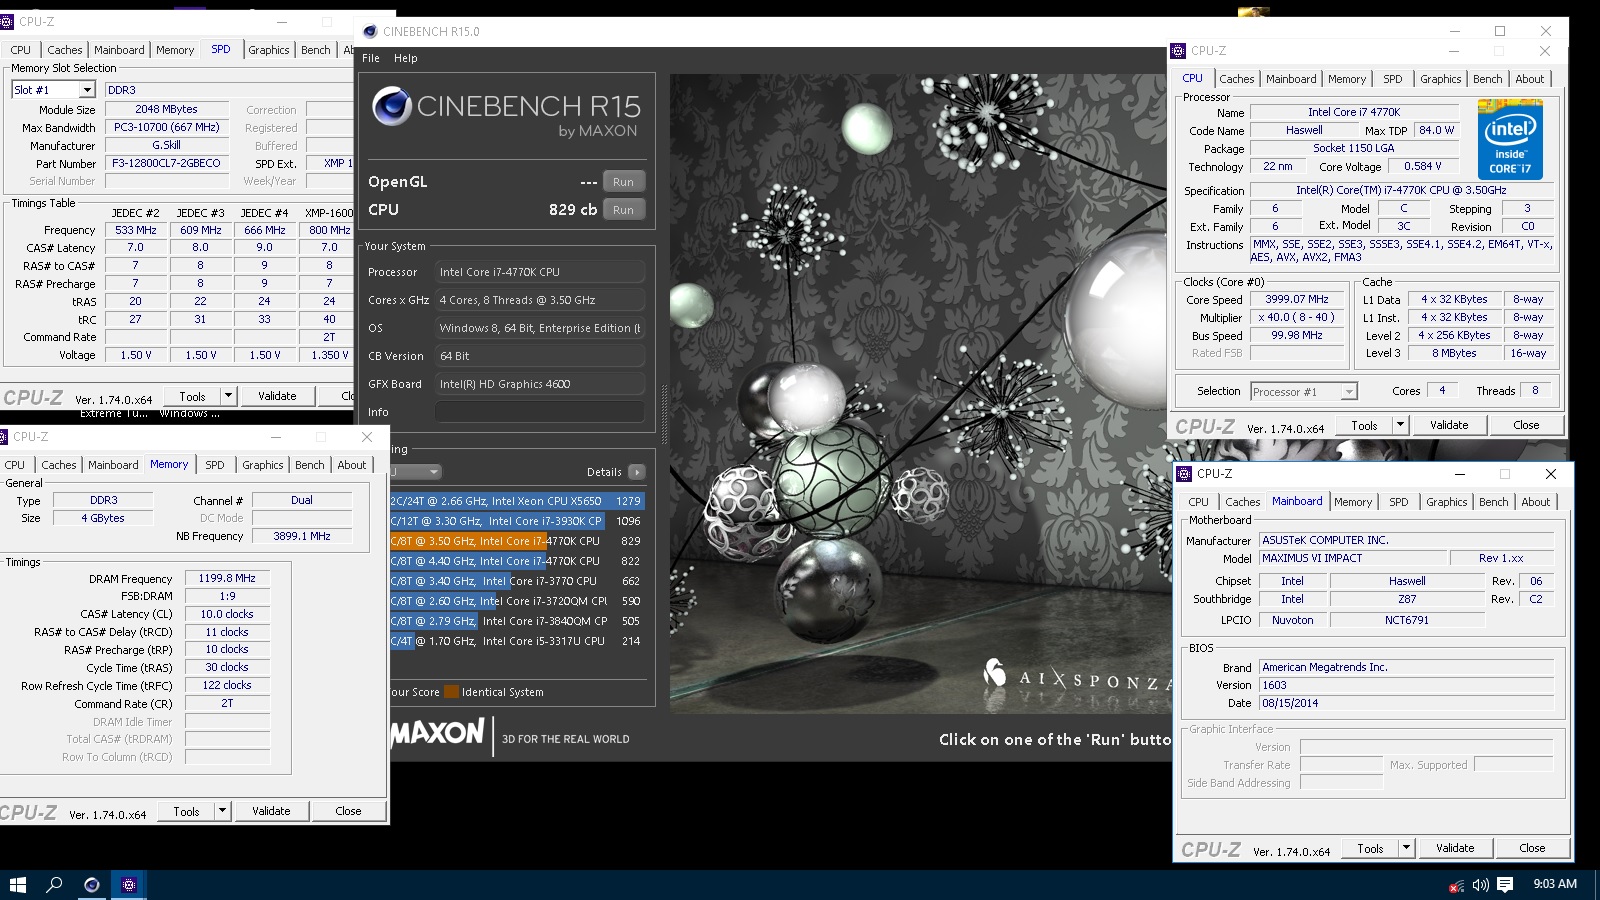Image resolution: width=1600 pixels, height=900 pixels.
Task: Open the taskbar search magnifier
Action: pos(54,884)
